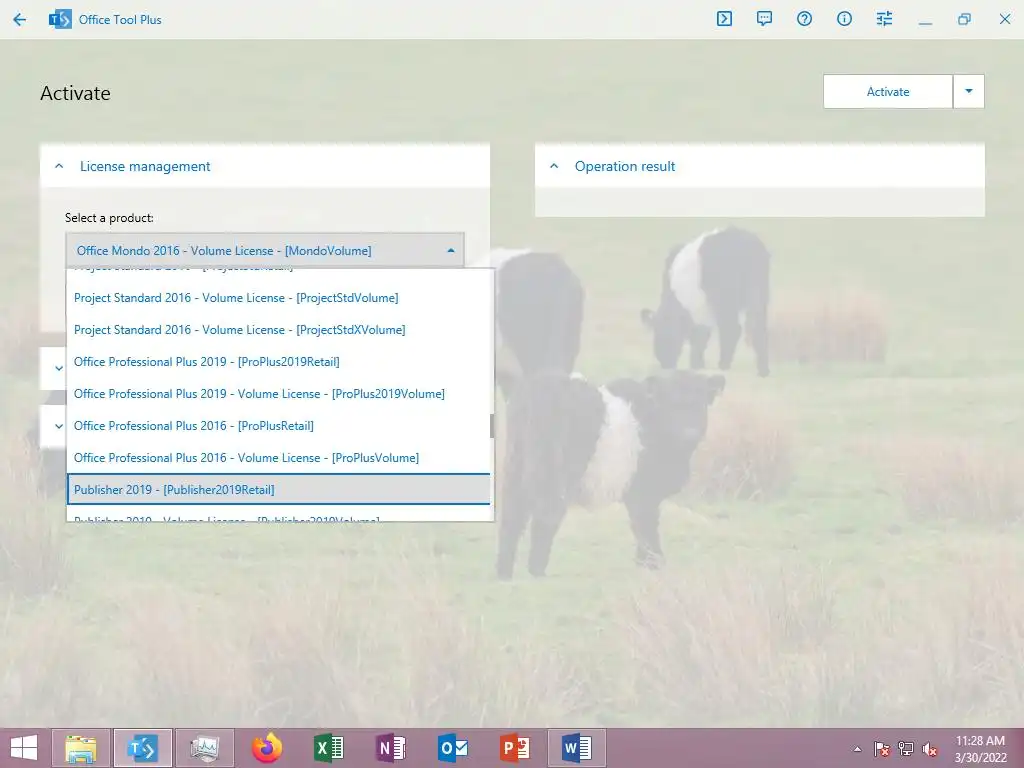The height and width of the screenshot is (768, 1024).
Task: Pick Office Professional Plus 2016 ProPlusRetail
Action: coord(278,426)
